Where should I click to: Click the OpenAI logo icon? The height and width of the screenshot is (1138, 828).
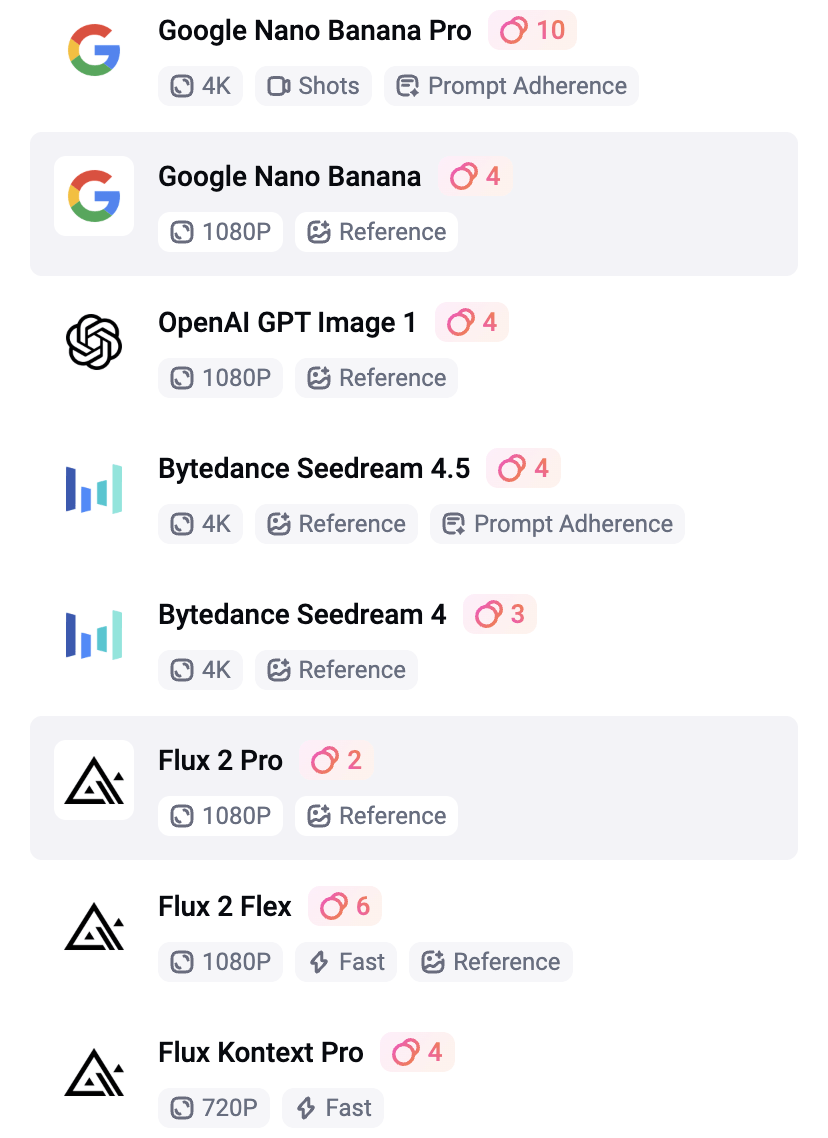94,342
